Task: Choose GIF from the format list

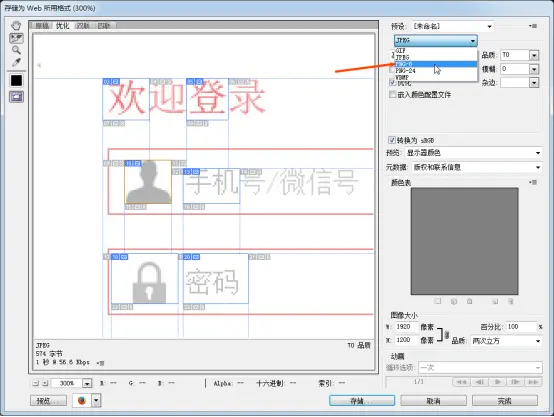Action: 436,51
